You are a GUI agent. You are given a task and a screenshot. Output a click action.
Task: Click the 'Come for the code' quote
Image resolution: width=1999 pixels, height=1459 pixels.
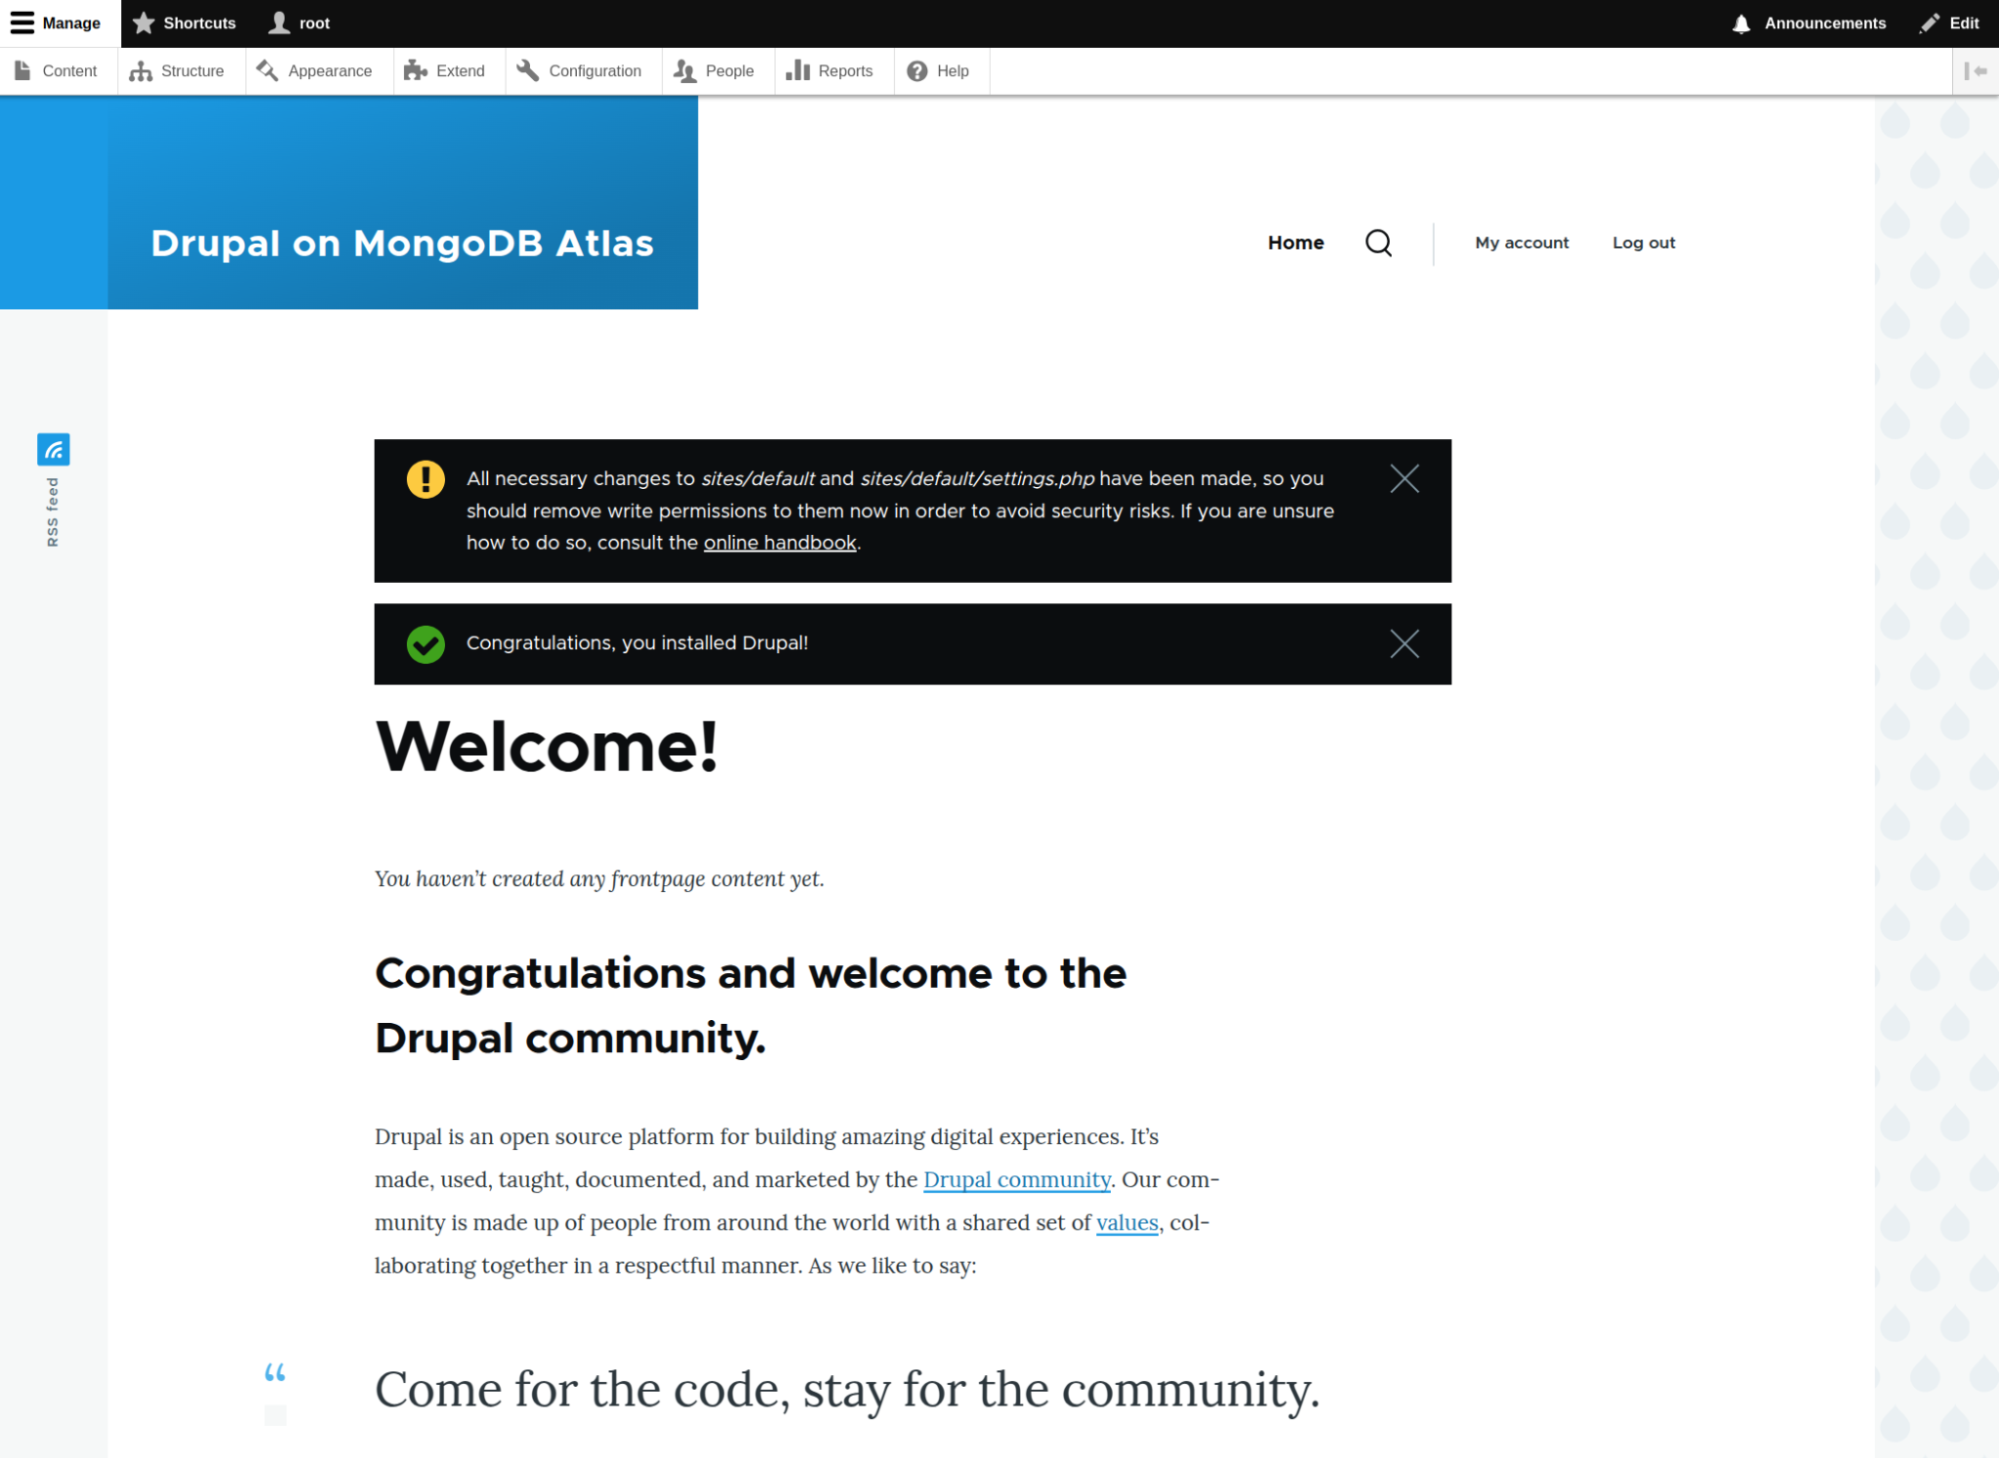click(847, 1390)
